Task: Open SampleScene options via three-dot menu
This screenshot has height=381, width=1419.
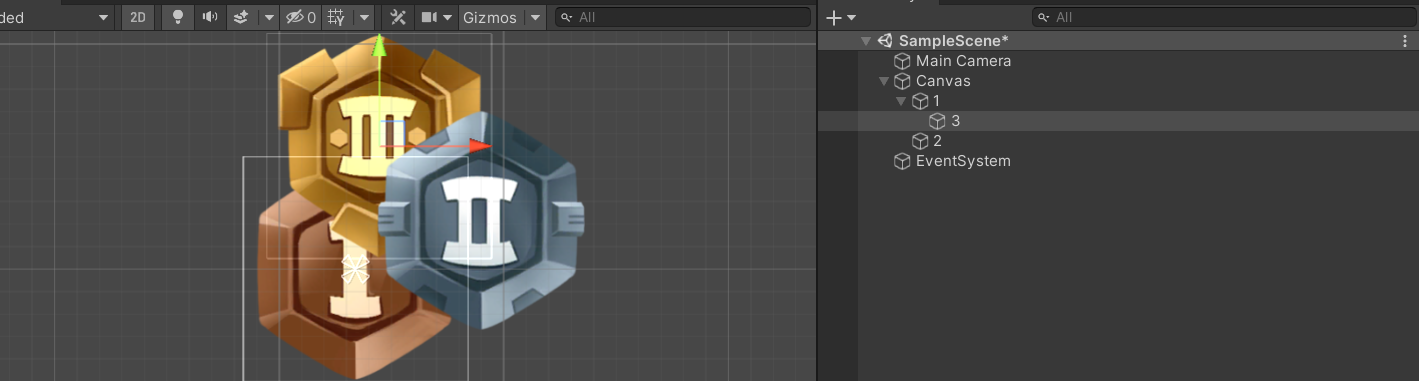Action: 1405,41
